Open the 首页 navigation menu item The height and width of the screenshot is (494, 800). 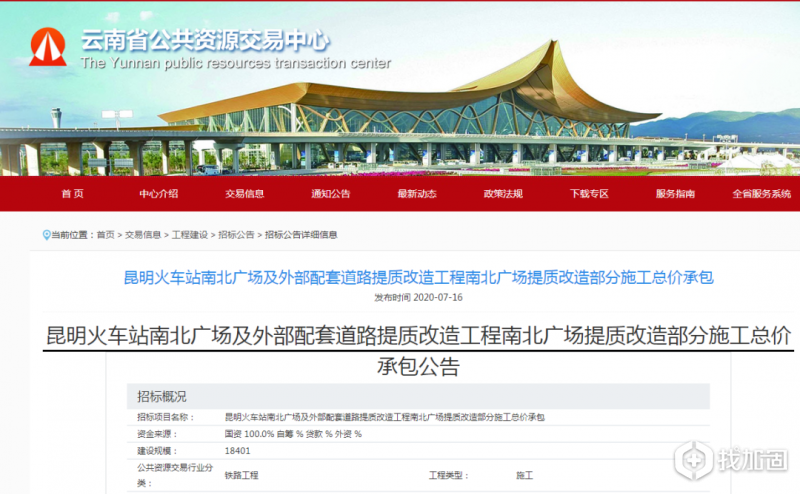point(72,193)
